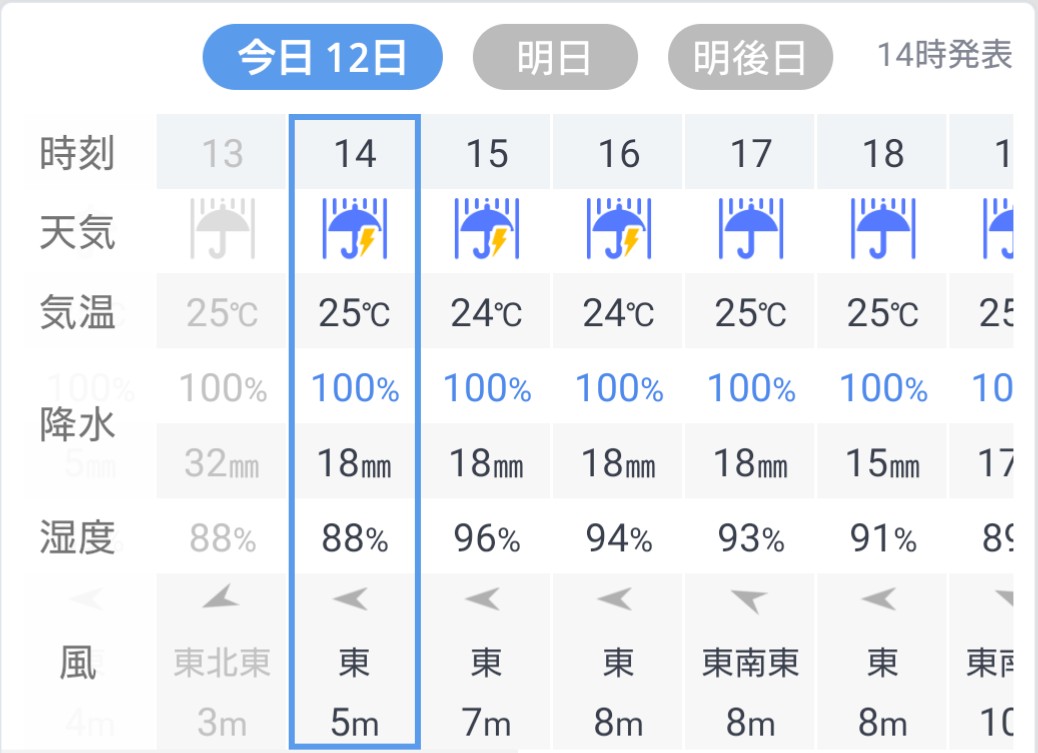Click the east wind arrow at 14時
Image resolution: width=1038 pixels, height=753 pixels.
355,600
